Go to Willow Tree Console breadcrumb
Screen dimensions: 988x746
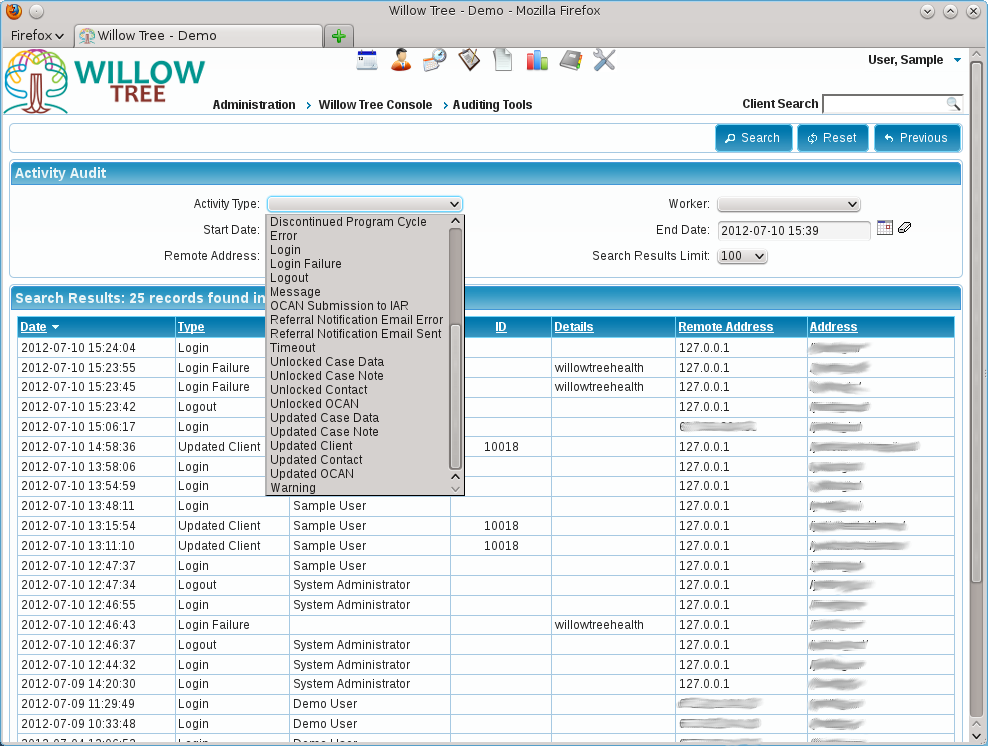tap(376, 105)
